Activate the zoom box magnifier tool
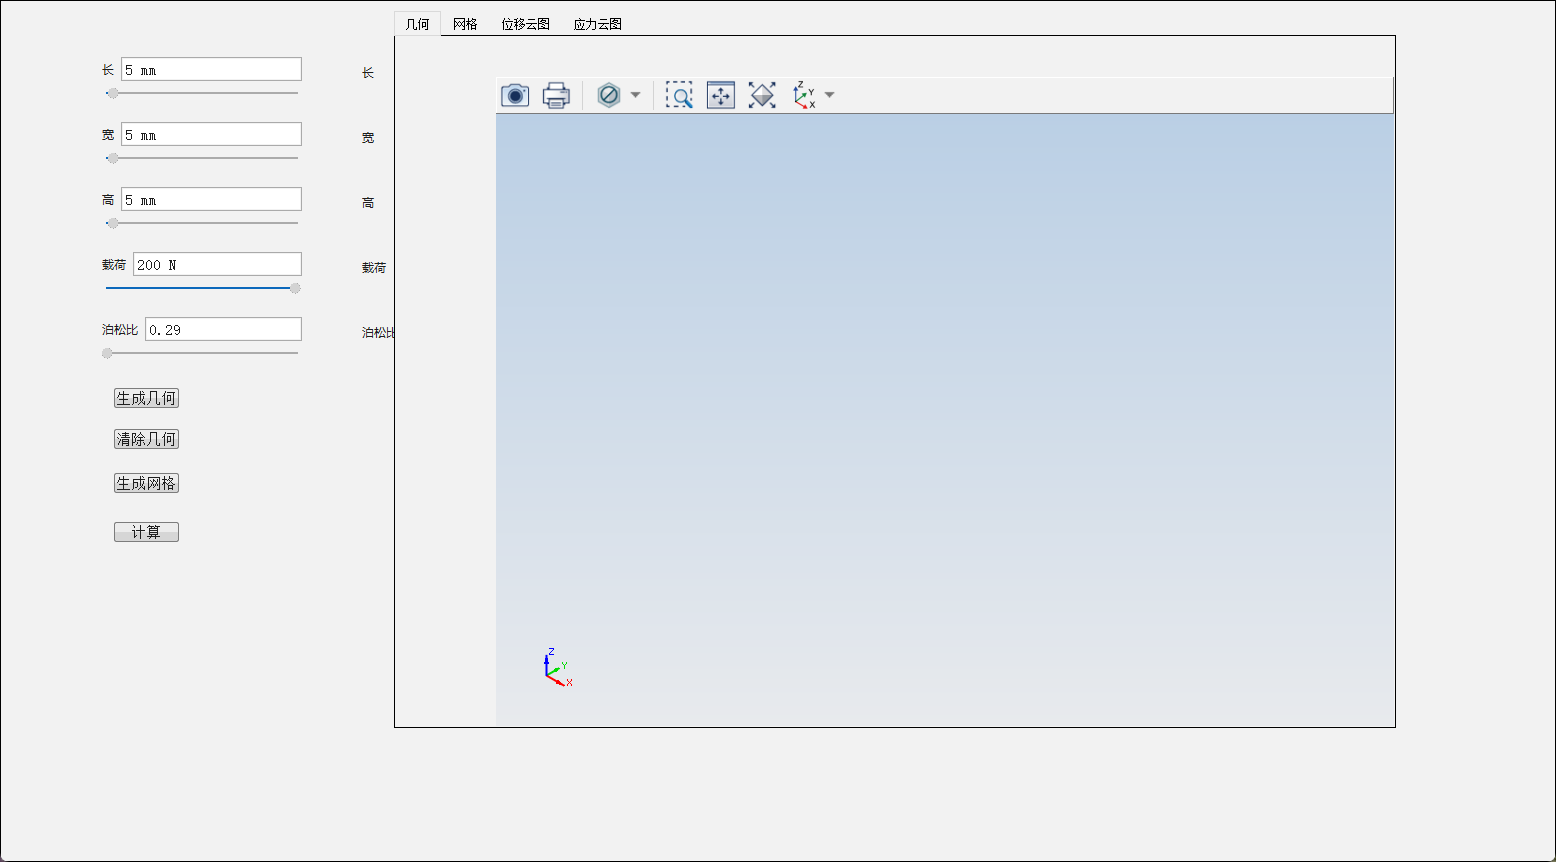 (679, 96)
